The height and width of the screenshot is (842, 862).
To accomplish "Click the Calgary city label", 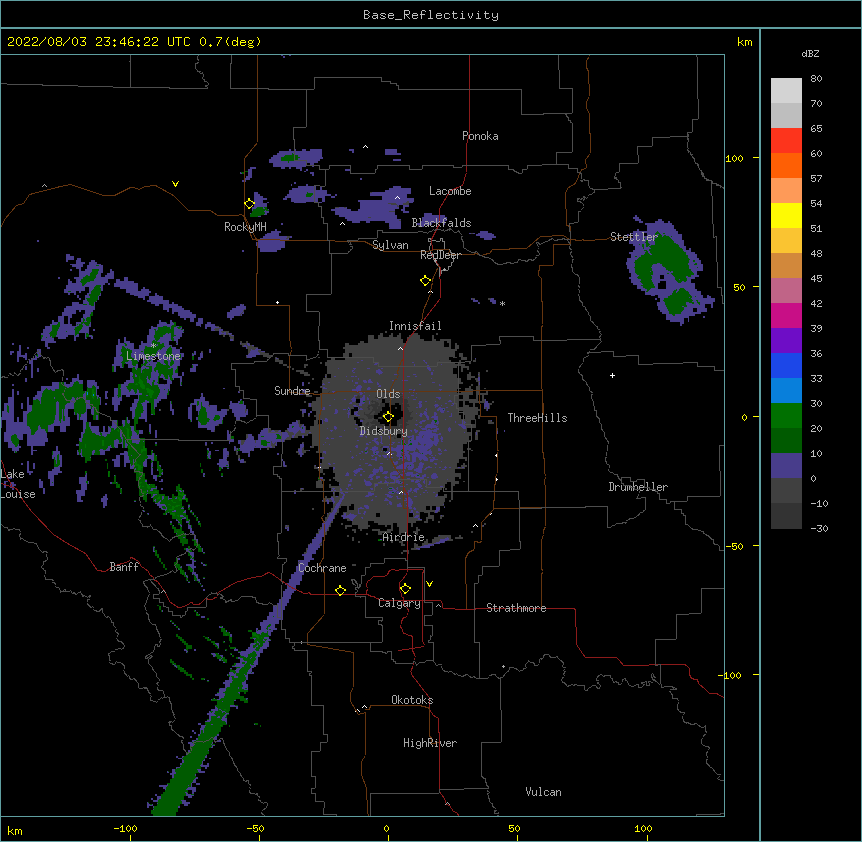I will tap(399, 603).
